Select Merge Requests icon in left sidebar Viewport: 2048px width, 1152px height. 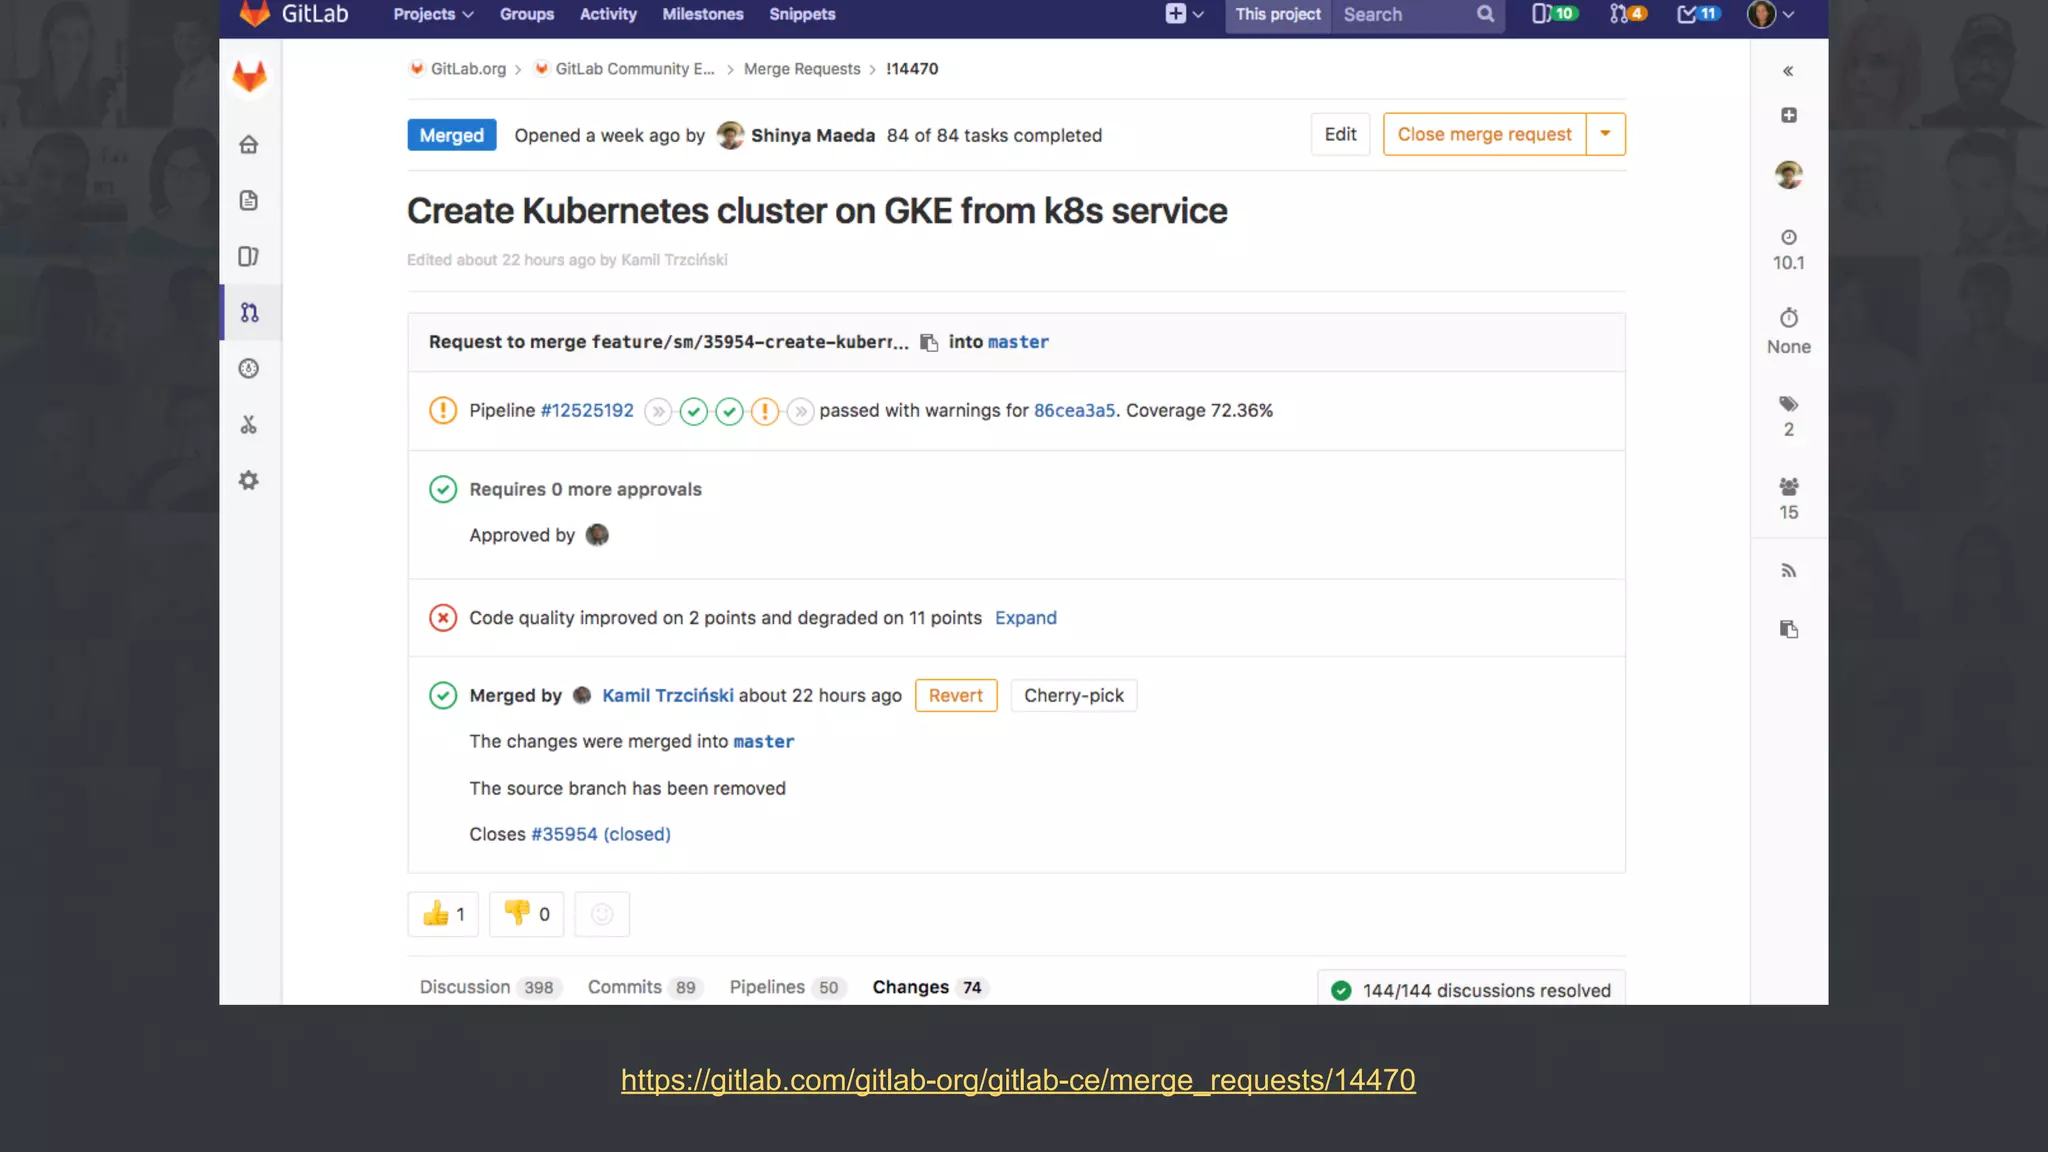point(250,313)
